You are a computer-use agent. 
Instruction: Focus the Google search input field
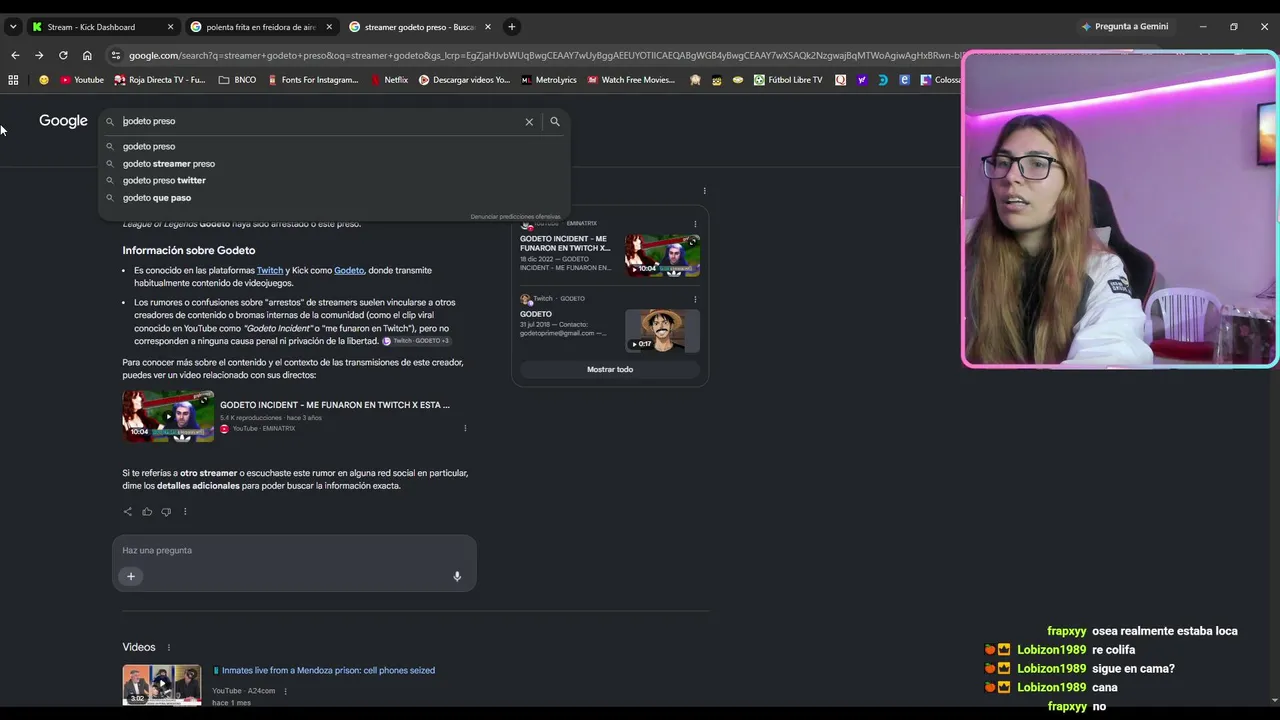click(320, 122)
